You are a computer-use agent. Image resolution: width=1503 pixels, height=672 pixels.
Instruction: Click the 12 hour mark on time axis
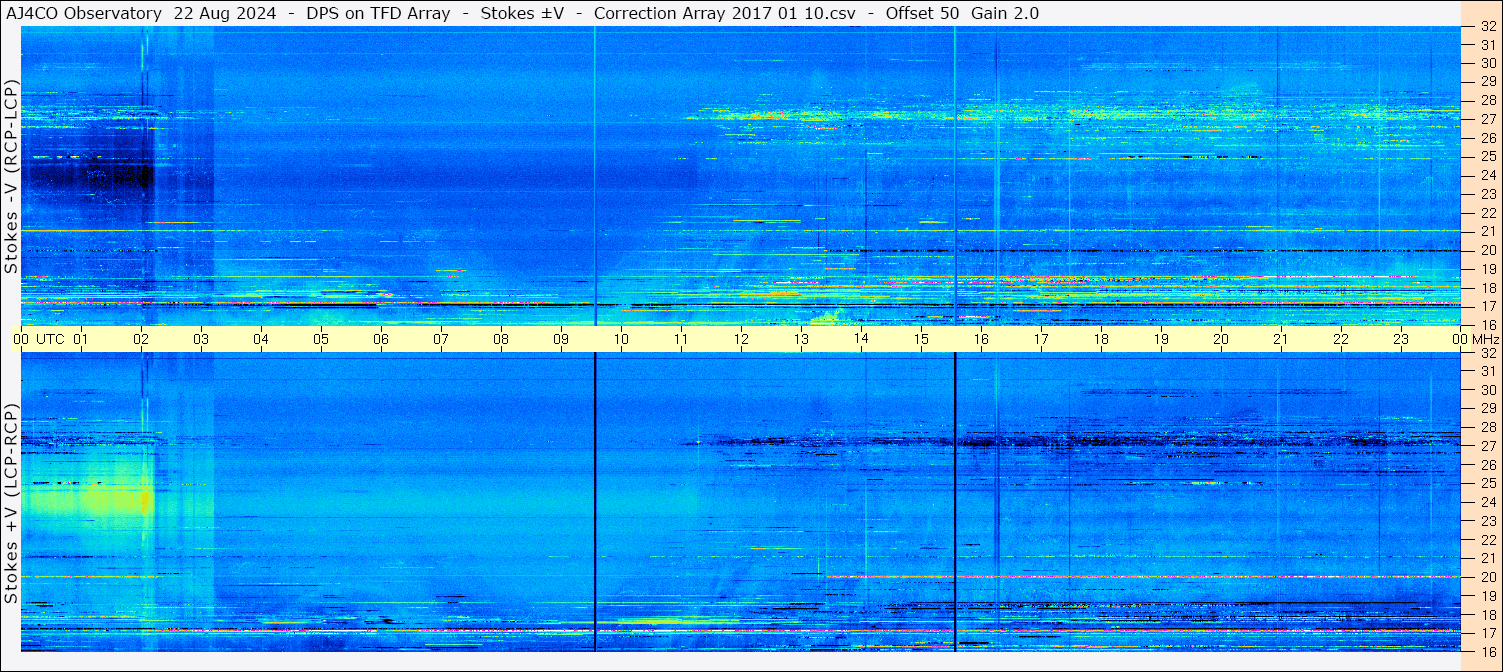tap(741, 339)
